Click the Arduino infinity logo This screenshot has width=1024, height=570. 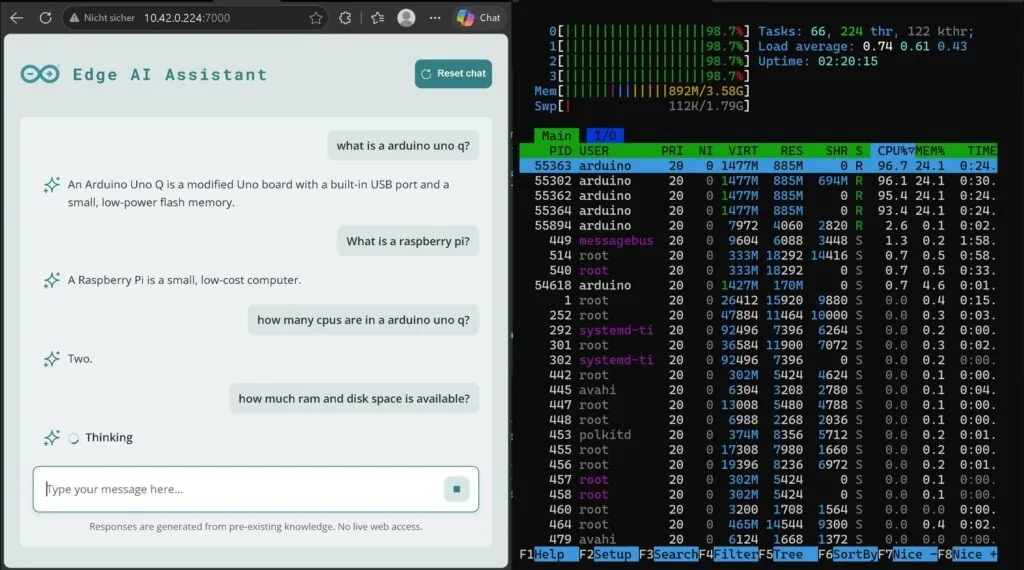40,74
